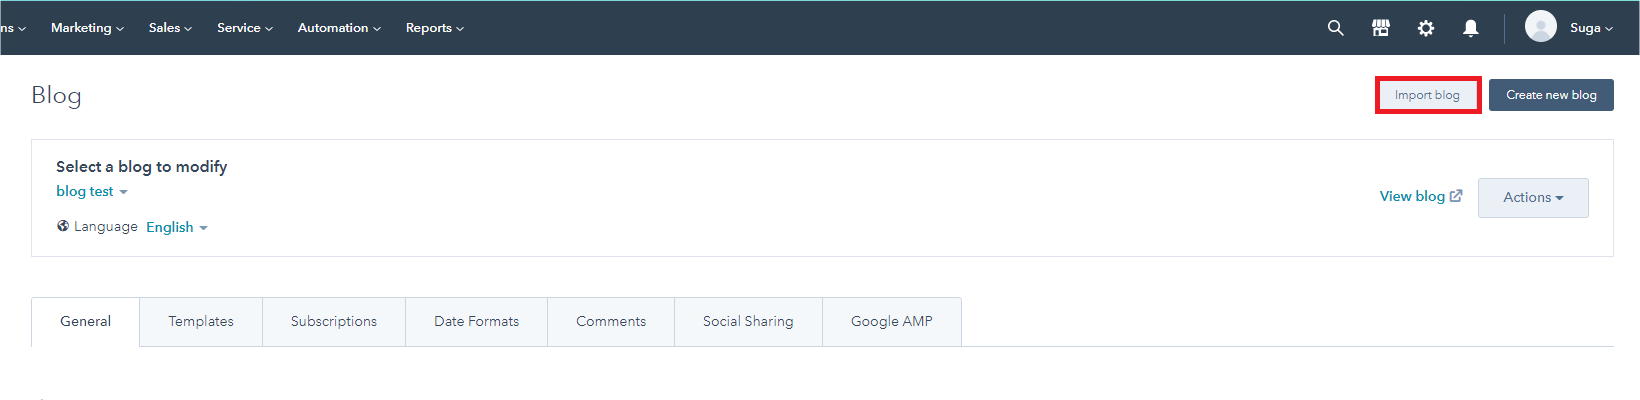Click the Create new blog button
Viewport: 1640px width, 400px height.
[1551, 95]
